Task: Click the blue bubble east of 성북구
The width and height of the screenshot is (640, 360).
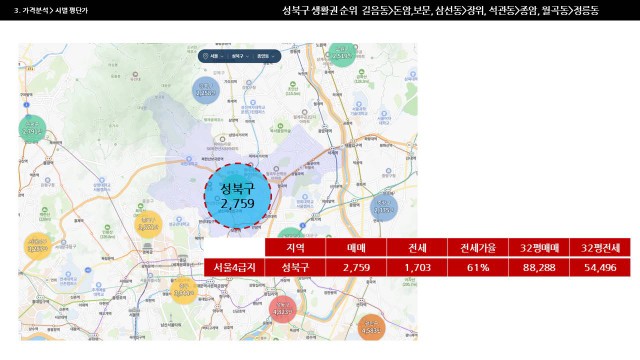Action: (x=384, y=207)
